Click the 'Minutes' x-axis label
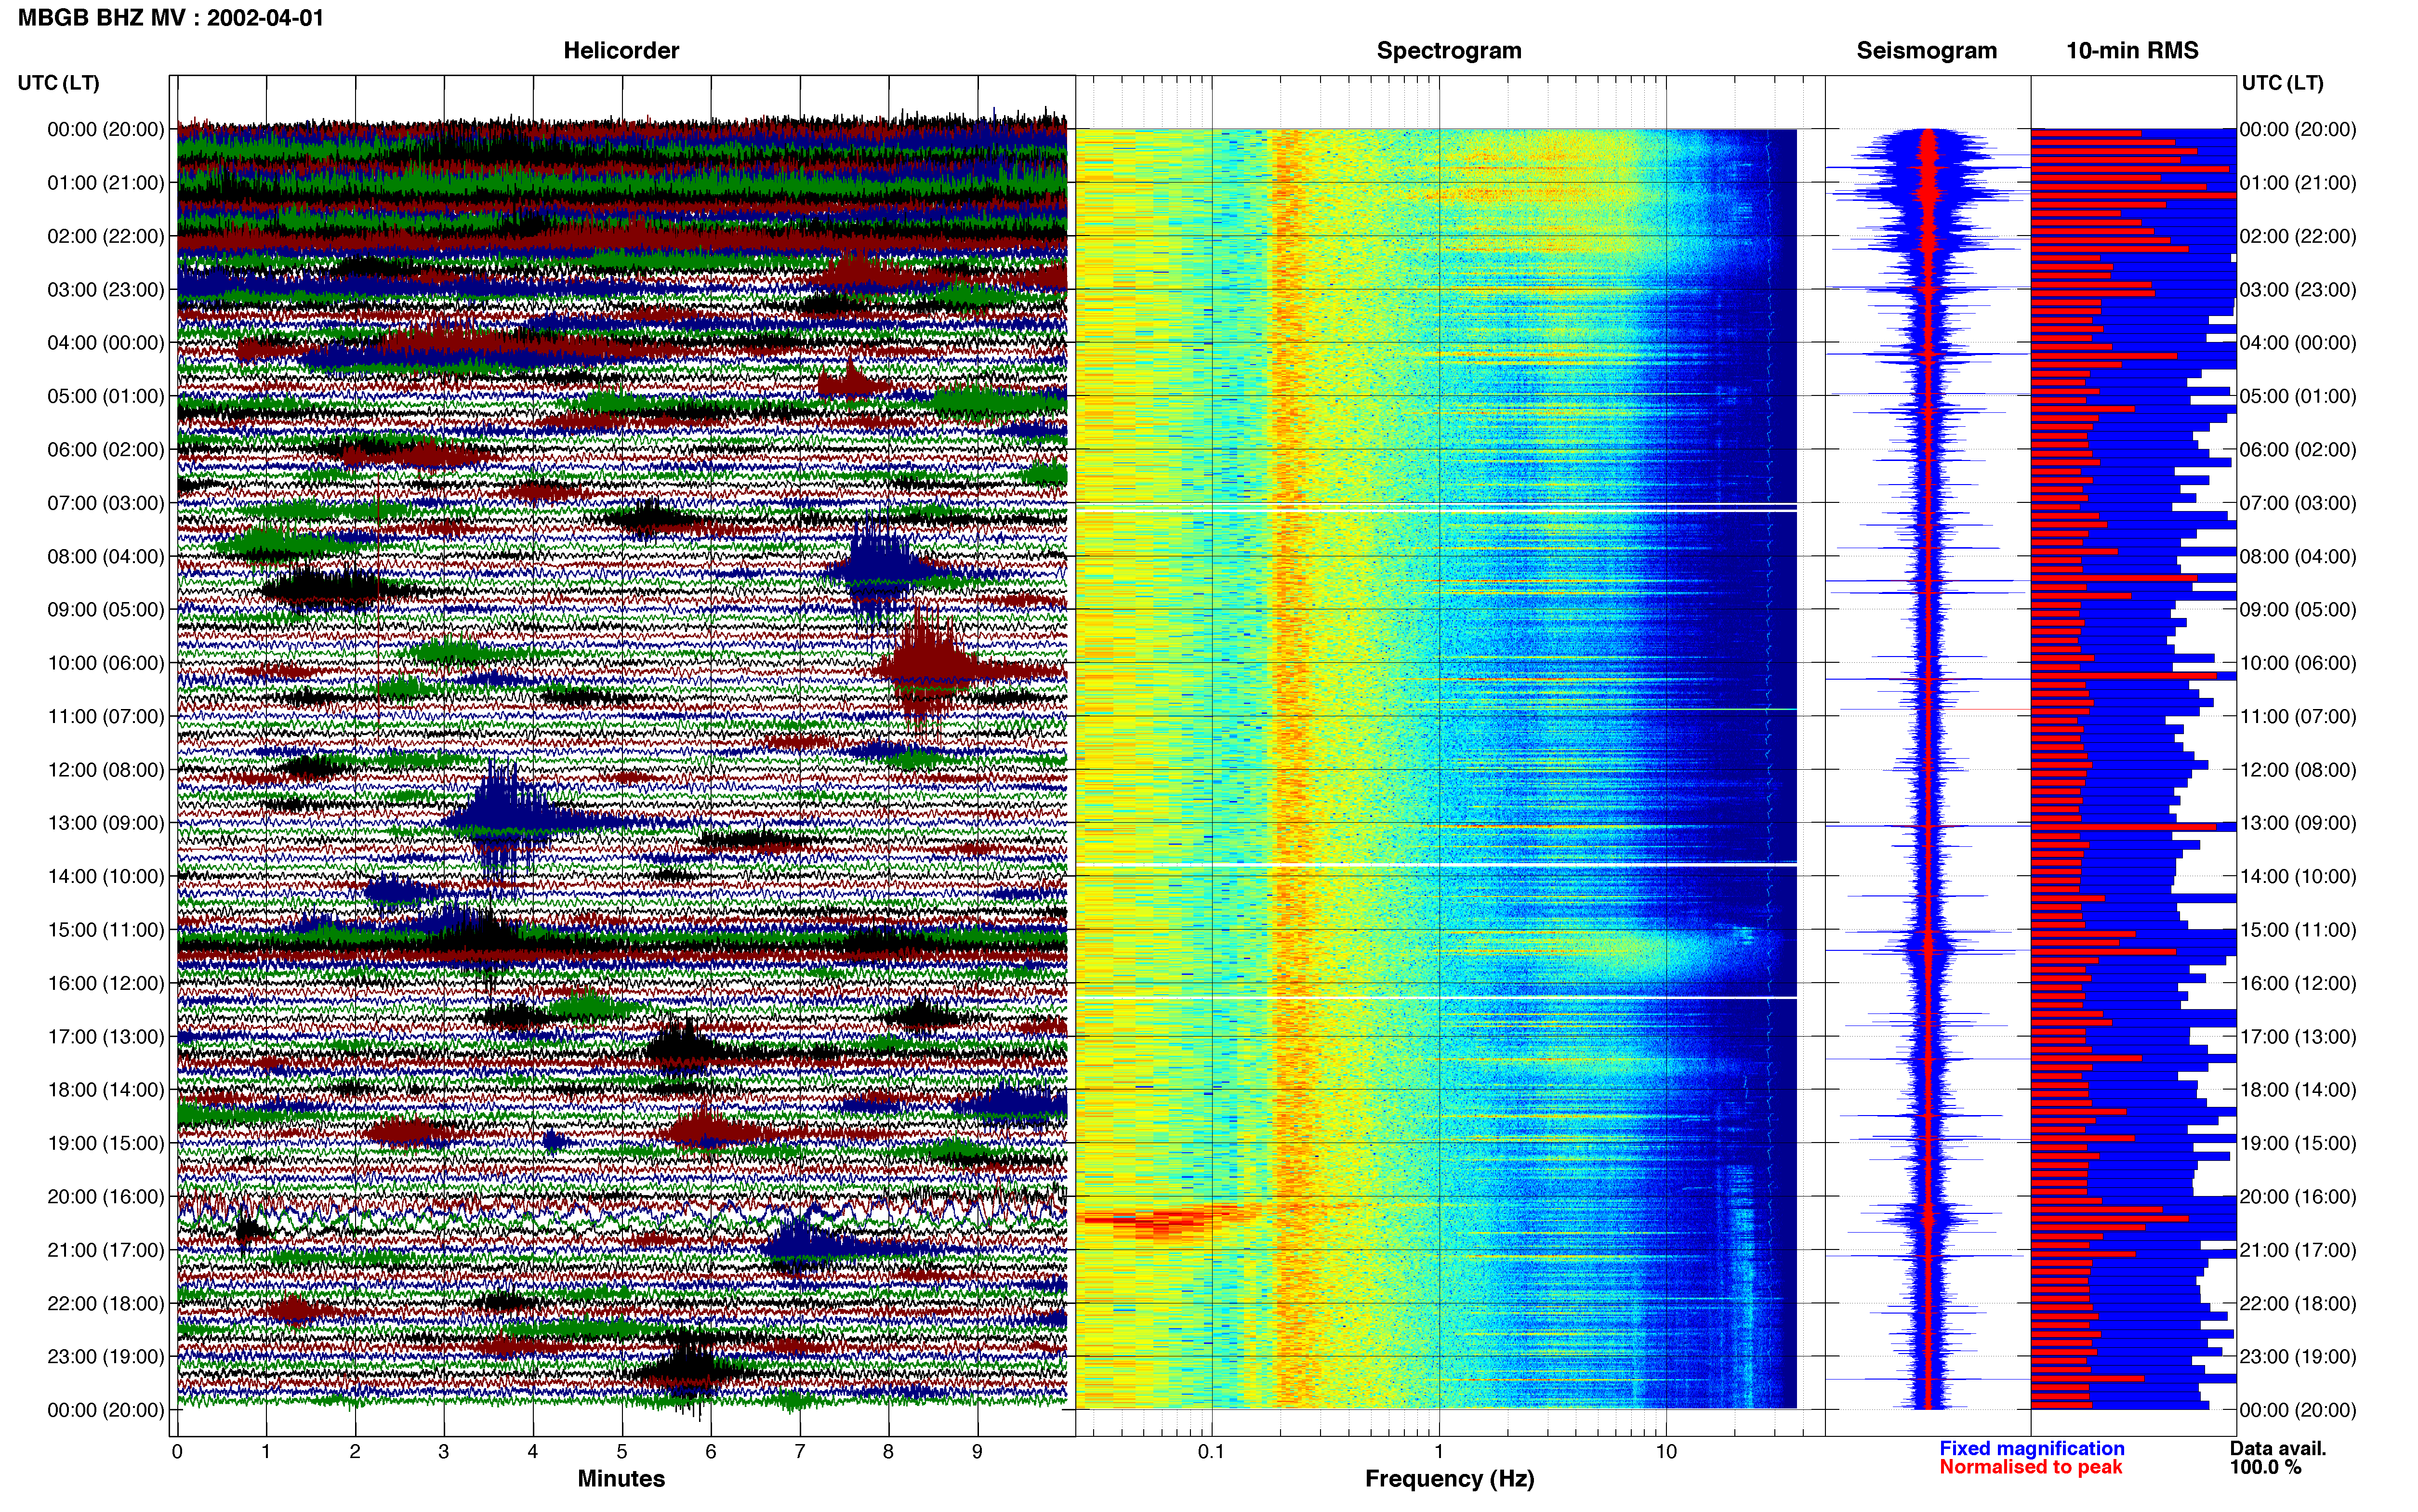 pos(621,1479)
